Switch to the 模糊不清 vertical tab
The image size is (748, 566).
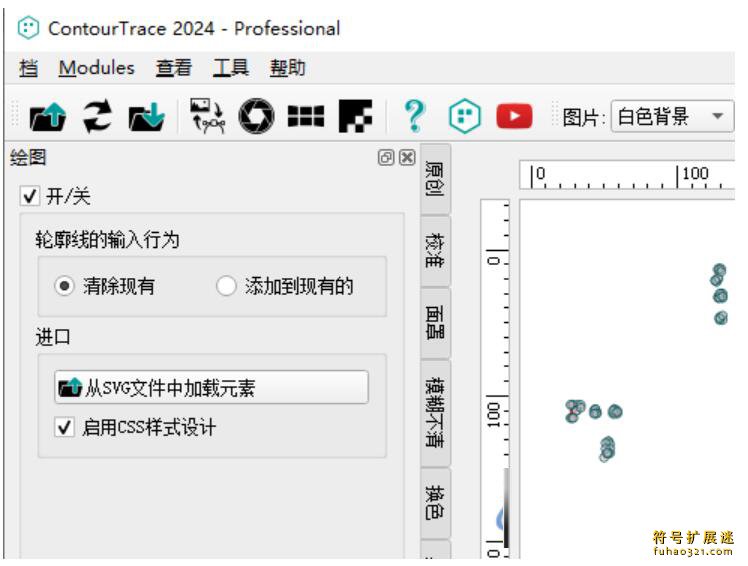point(435,413)
